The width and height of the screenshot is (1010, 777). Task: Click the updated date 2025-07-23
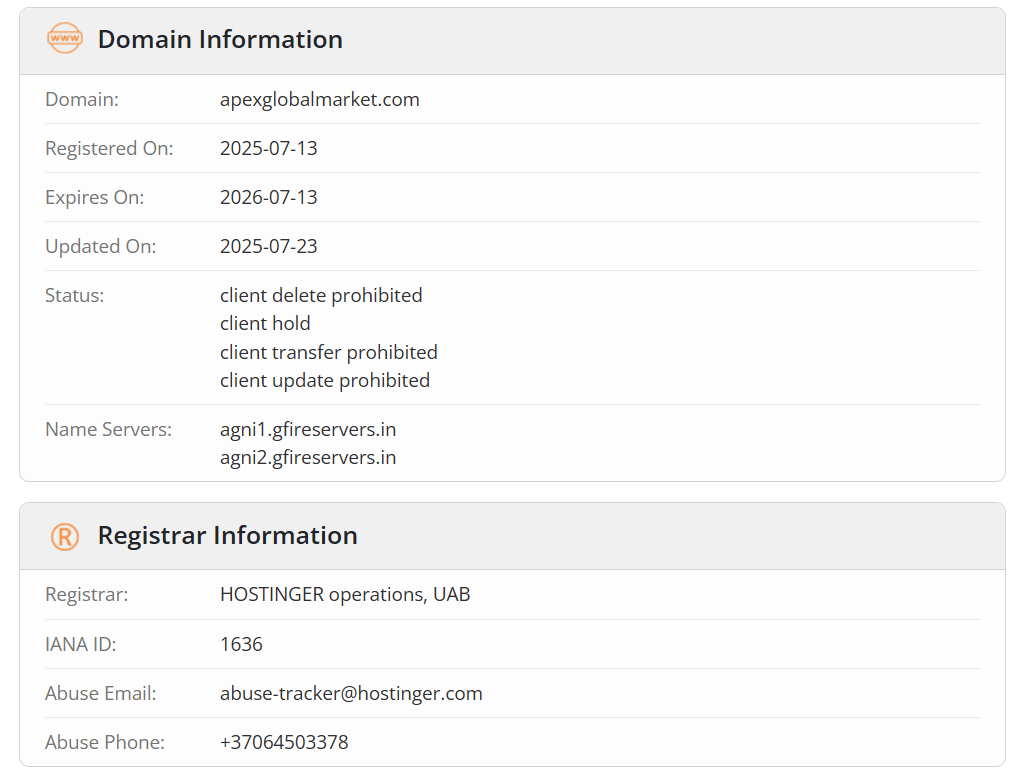[269, 246]
